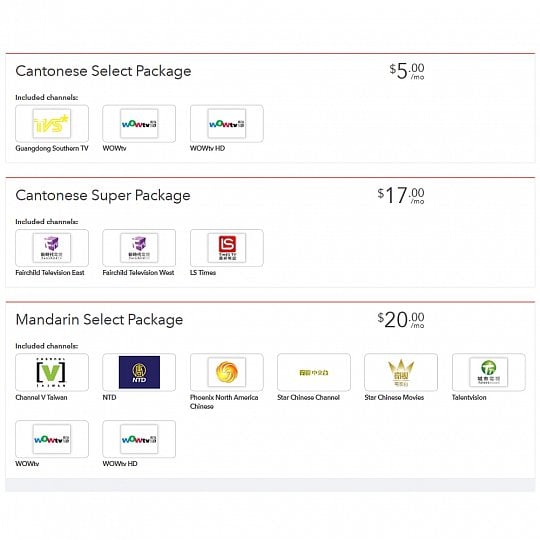Select the LS Times channel logo
Viewport: 540px width, 540px height.
click(x=227, y=248)
